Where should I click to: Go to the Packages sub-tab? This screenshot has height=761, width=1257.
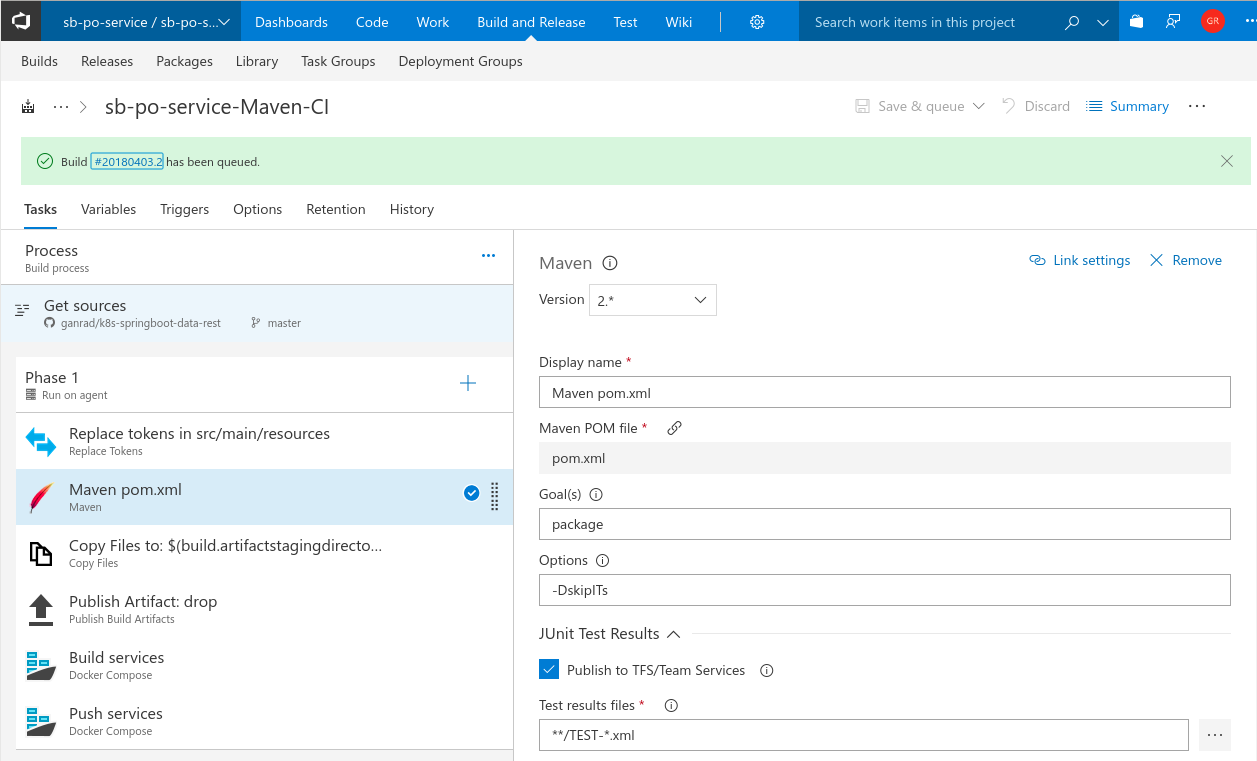tap(184, 61)
